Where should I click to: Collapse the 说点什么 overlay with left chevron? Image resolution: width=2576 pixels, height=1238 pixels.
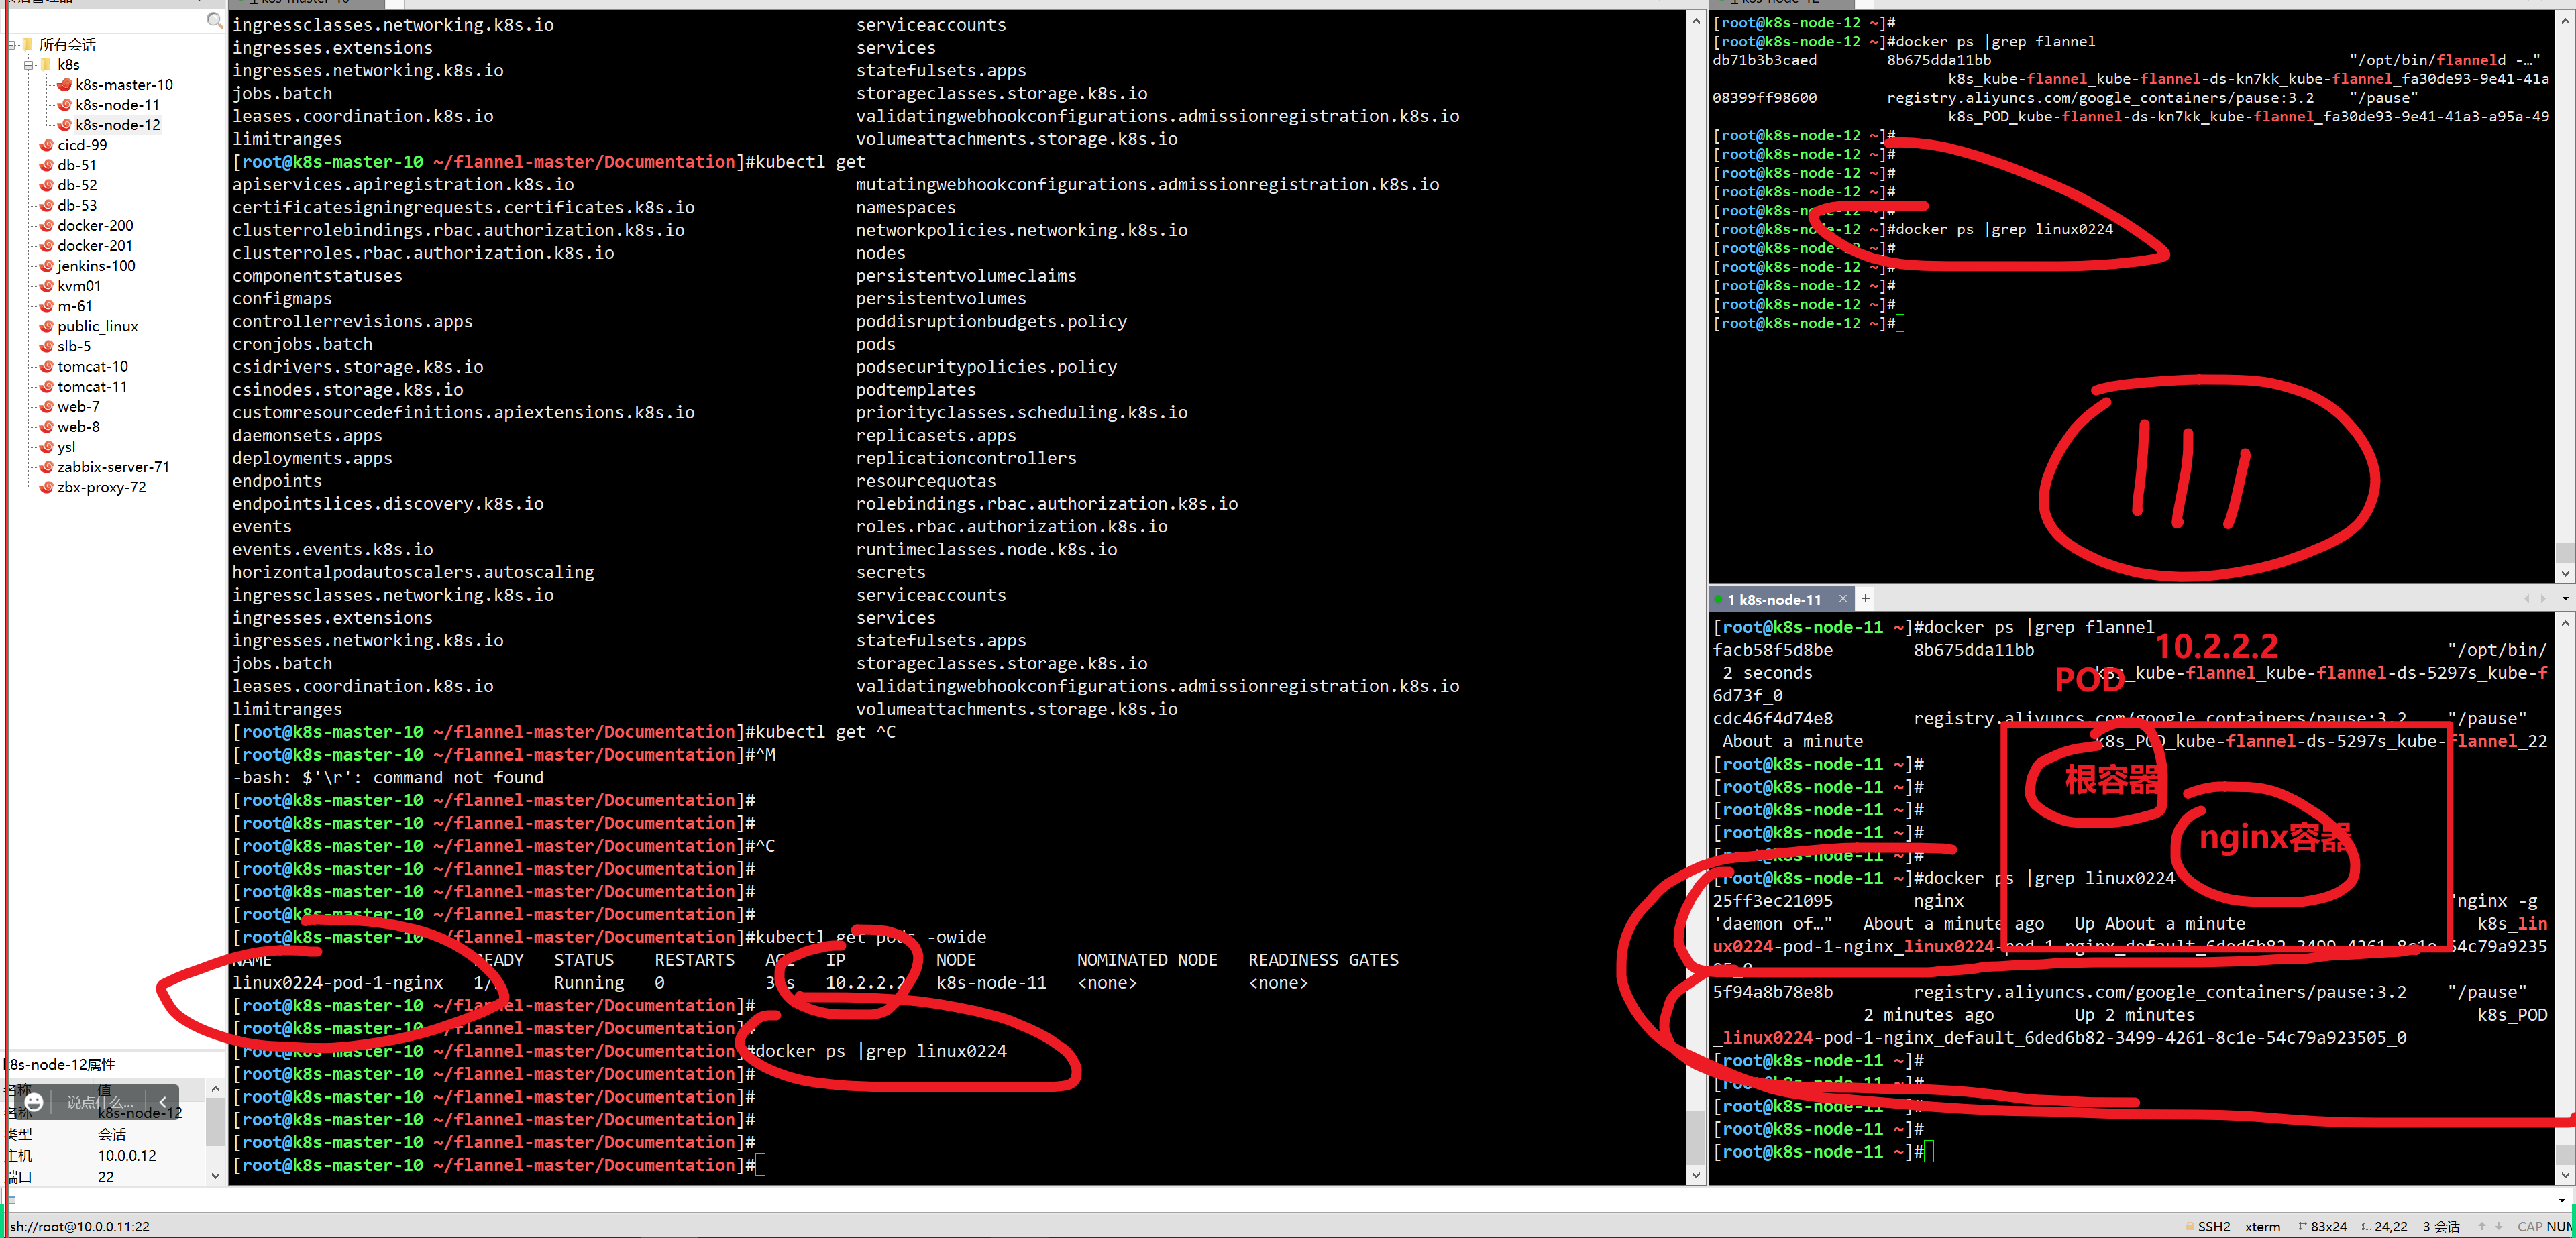click(x=163, y=1102)
